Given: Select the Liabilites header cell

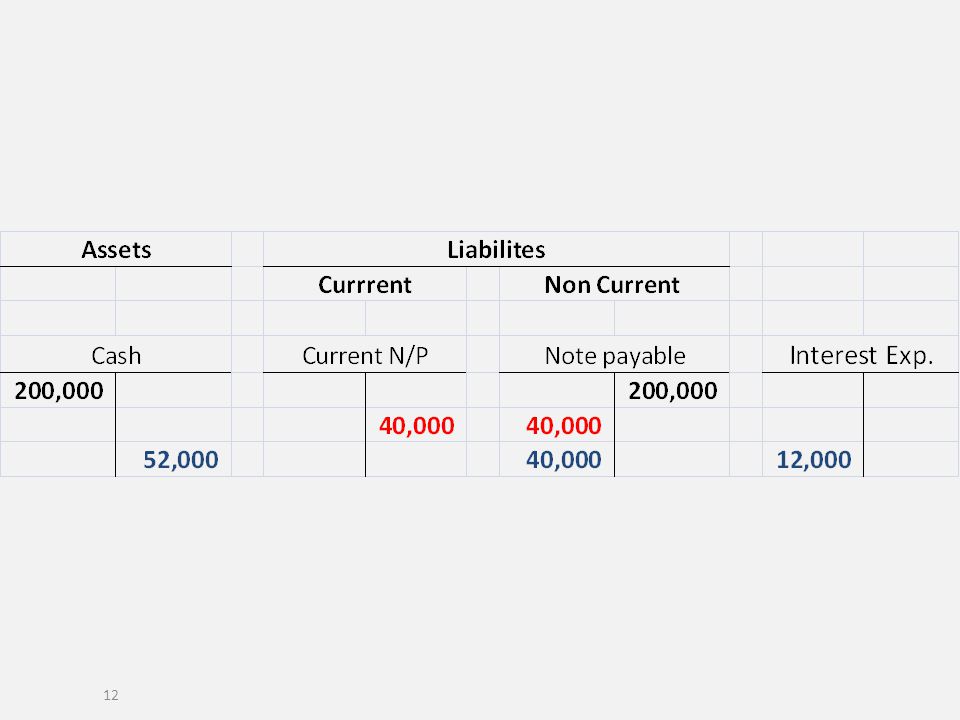Looking at the screenshot, I should click(496, 249).
